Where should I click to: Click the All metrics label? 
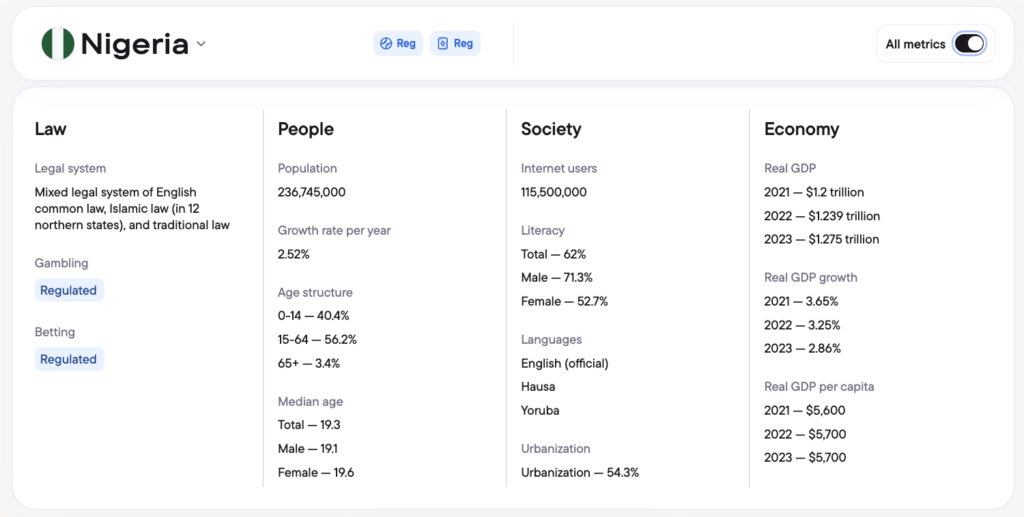point(915,44)
